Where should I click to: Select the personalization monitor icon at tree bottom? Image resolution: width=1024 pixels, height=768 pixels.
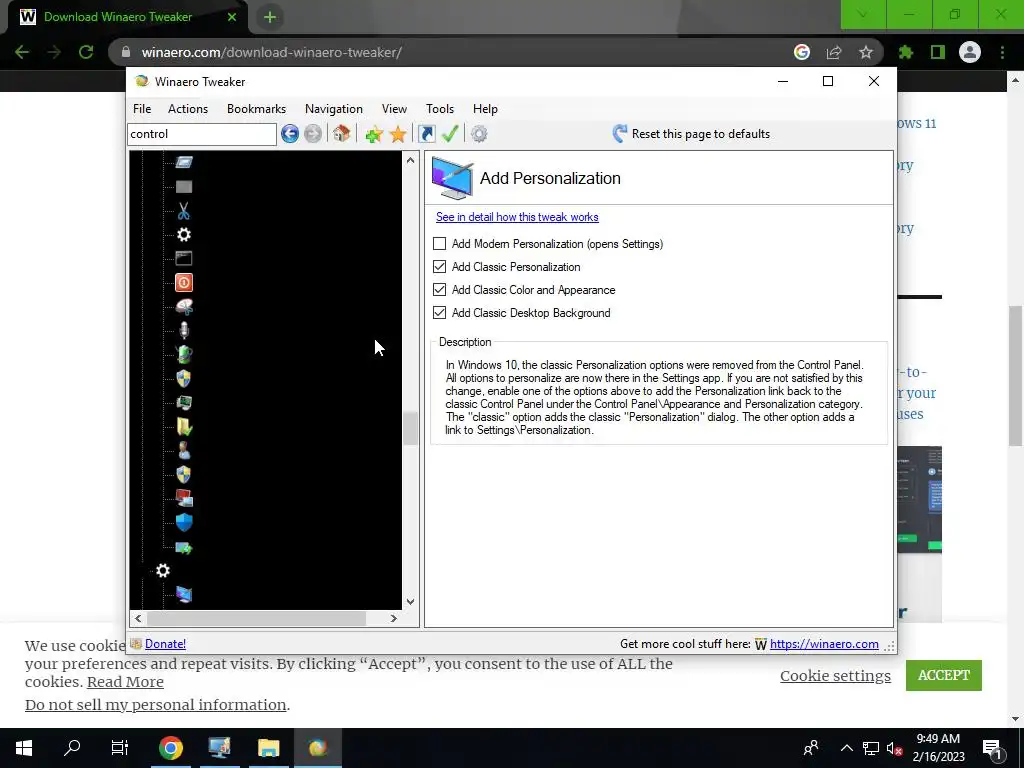tap(184, 594)
